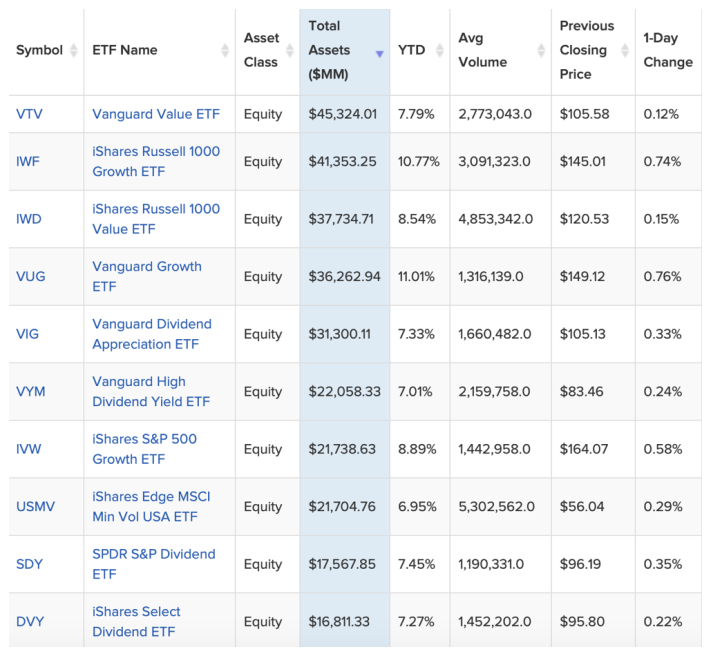
Task: Select total assets value $31,300.11
Action: point(339,334)
